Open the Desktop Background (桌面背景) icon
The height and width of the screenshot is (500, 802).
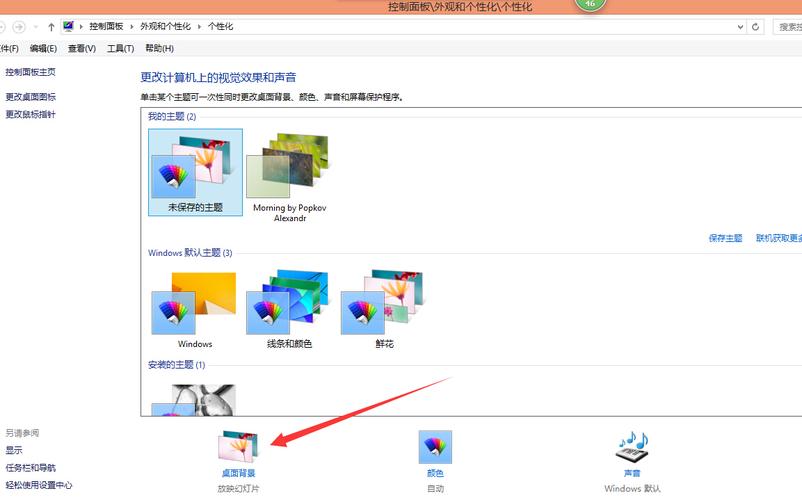[238, 447]
